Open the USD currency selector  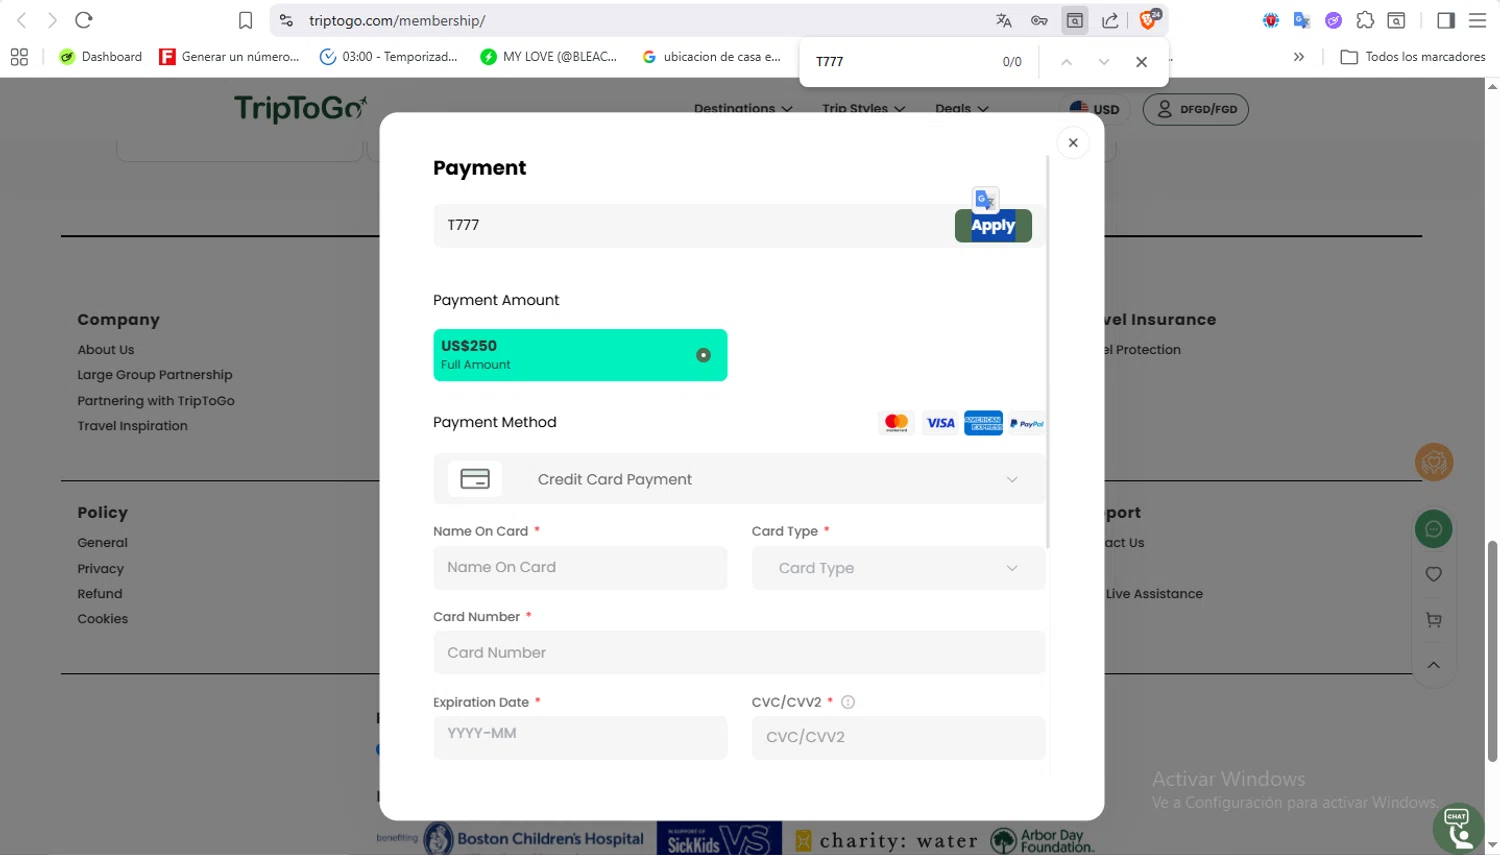pyautogui.click(x=1094, y=109)
